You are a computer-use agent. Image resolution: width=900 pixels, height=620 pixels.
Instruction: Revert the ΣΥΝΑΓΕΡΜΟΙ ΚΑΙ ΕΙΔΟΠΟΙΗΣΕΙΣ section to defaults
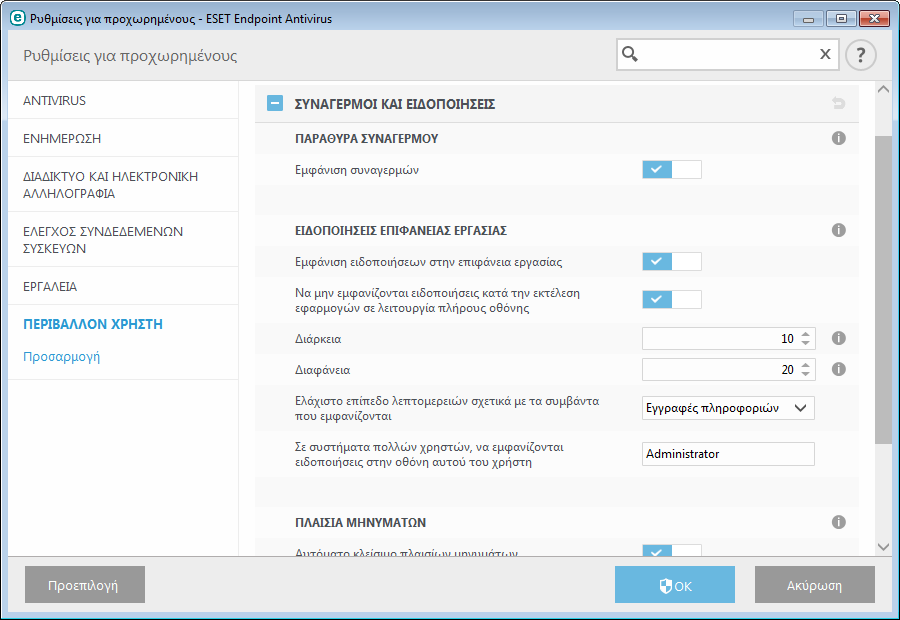838,103
